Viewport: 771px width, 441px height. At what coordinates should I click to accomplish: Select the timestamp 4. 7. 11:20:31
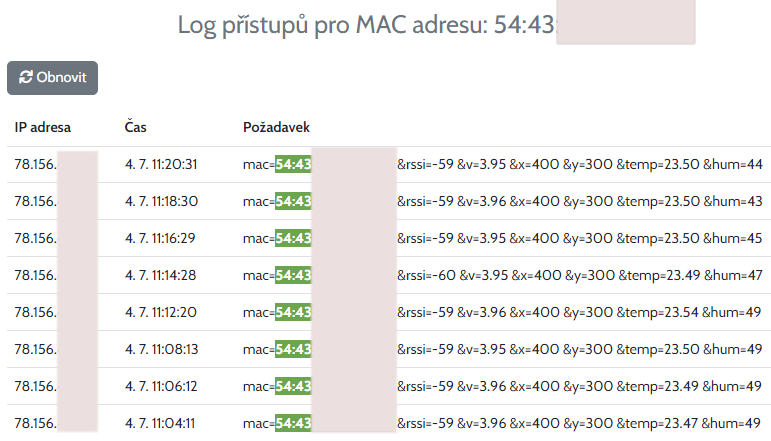click(161, 165)
